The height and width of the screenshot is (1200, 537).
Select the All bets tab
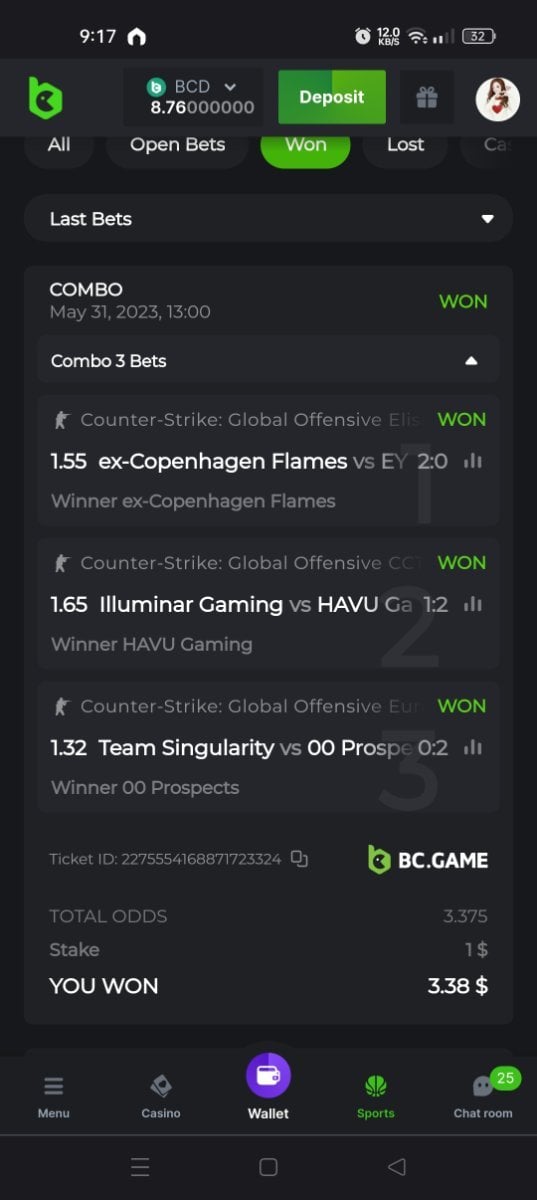point(59,144)
